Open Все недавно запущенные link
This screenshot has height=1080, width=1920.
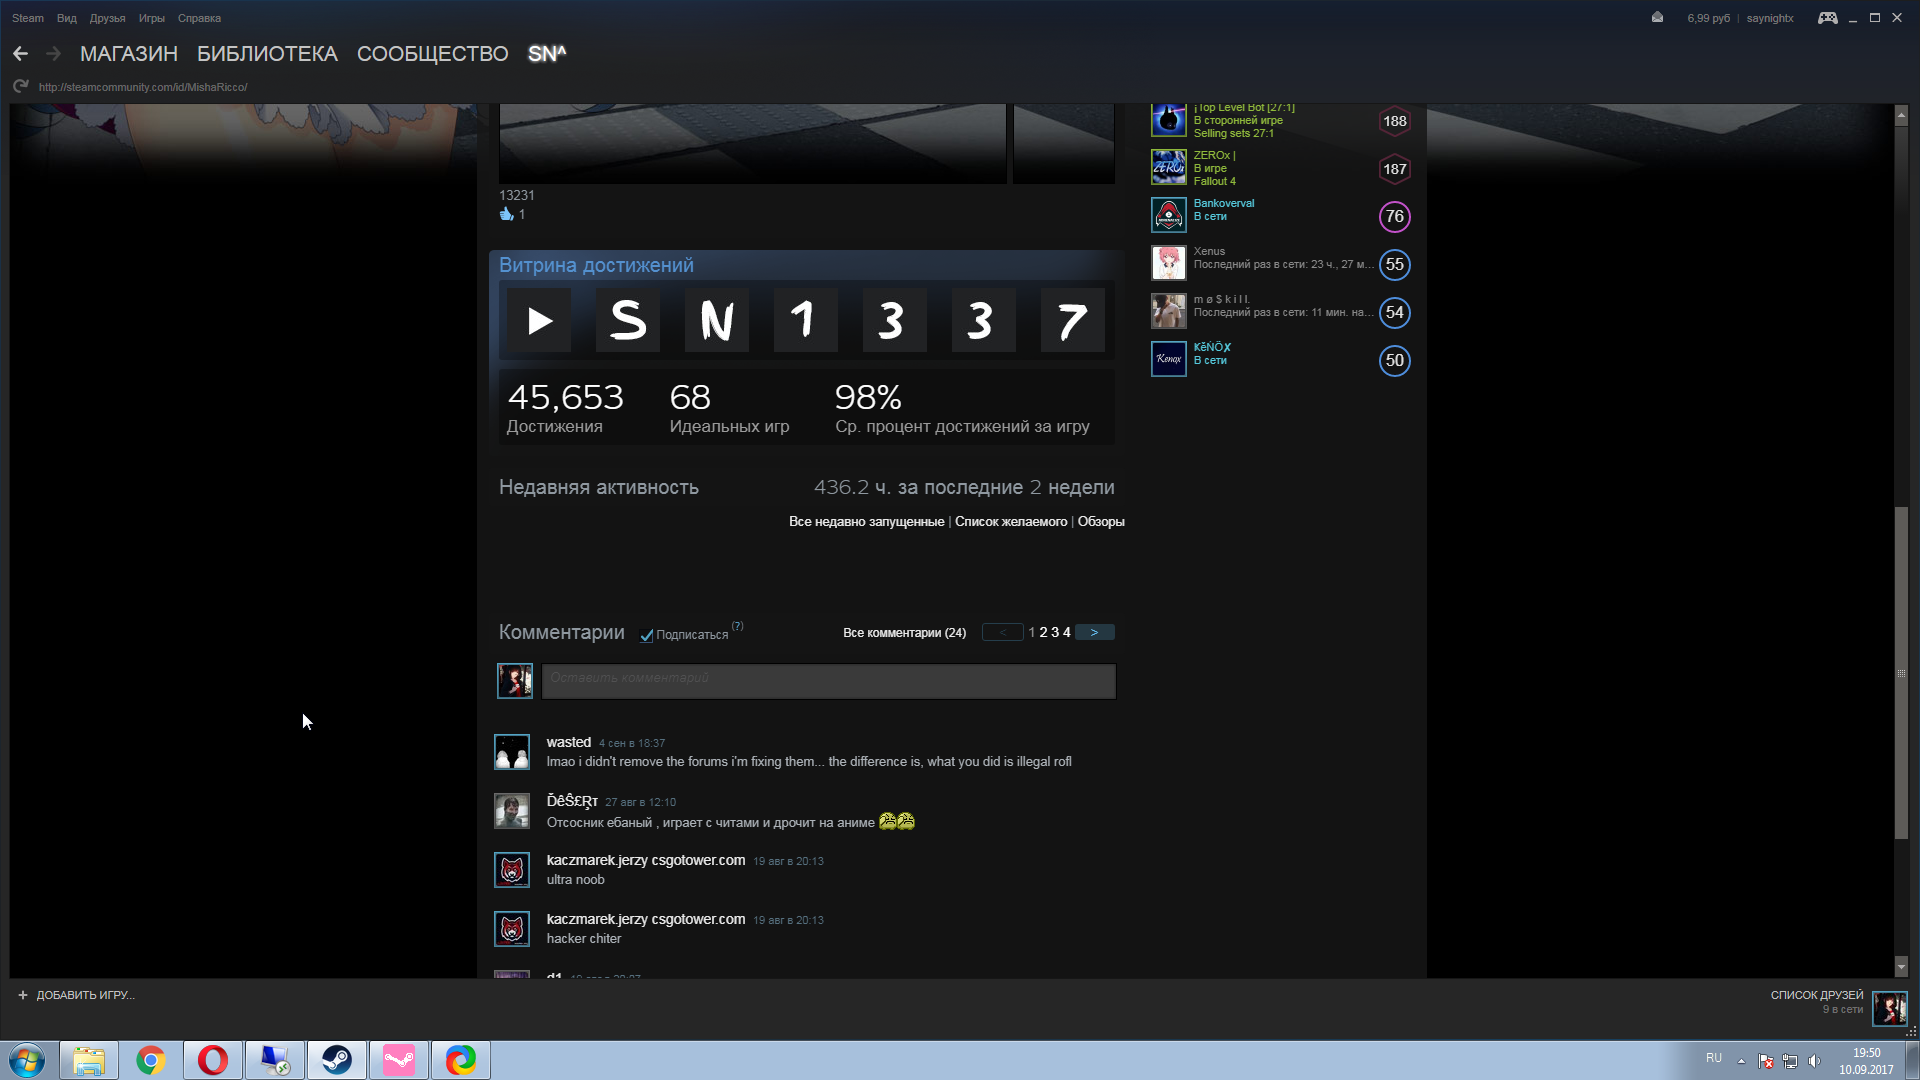pos(866,522)
